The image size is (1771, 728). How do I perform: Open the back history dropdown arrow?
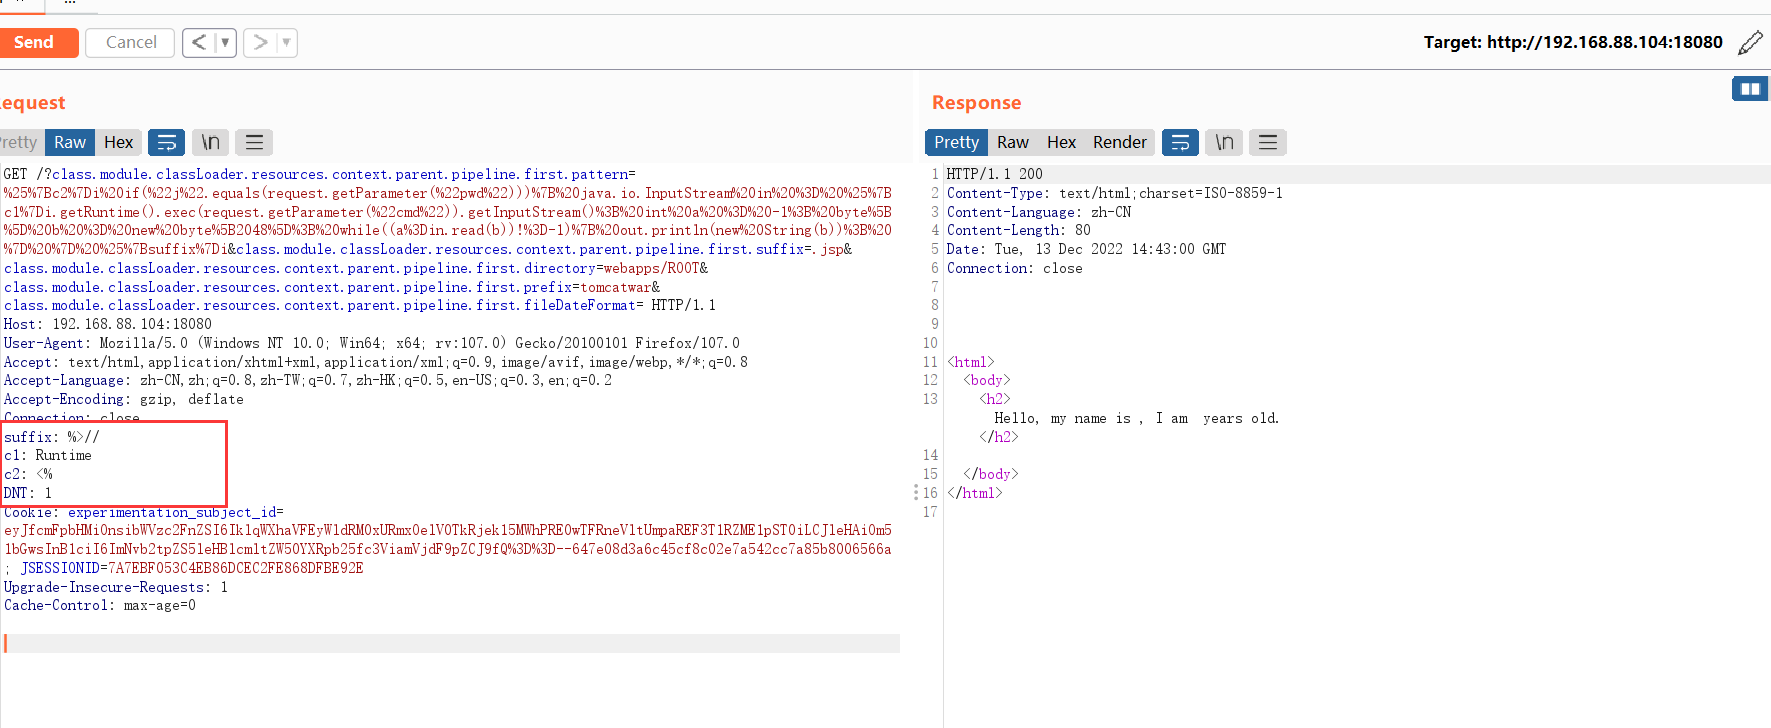point(225,42)
